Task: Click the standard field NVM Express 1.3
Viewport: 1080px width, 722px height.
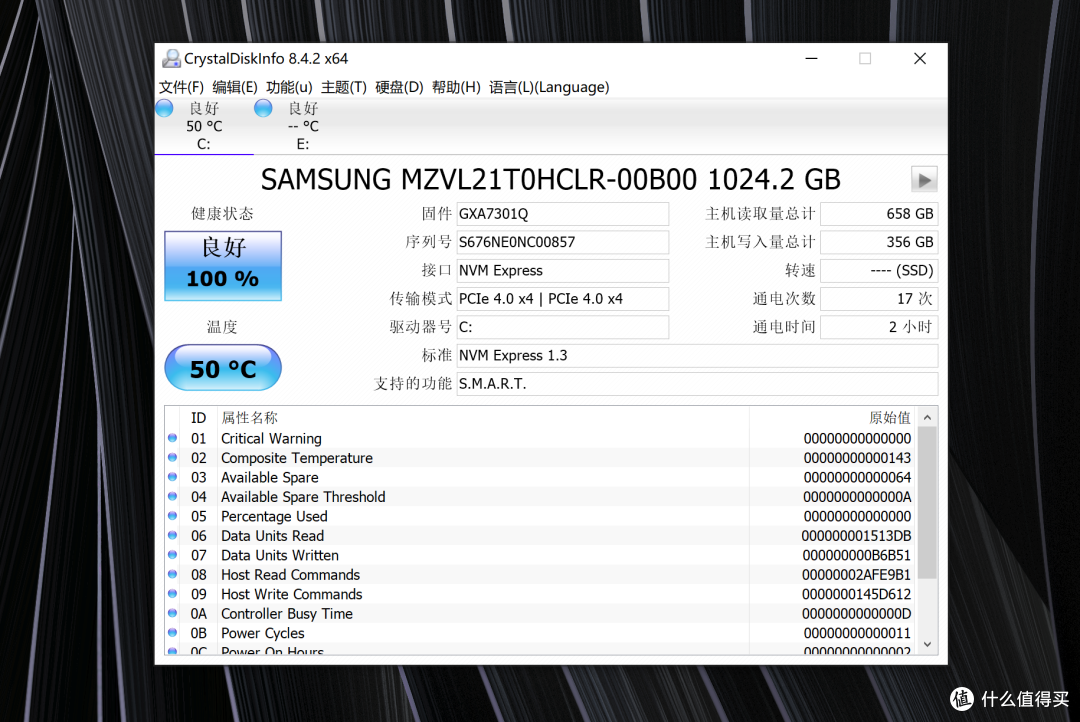Action: pyautogui.click(x=697, y=355)
